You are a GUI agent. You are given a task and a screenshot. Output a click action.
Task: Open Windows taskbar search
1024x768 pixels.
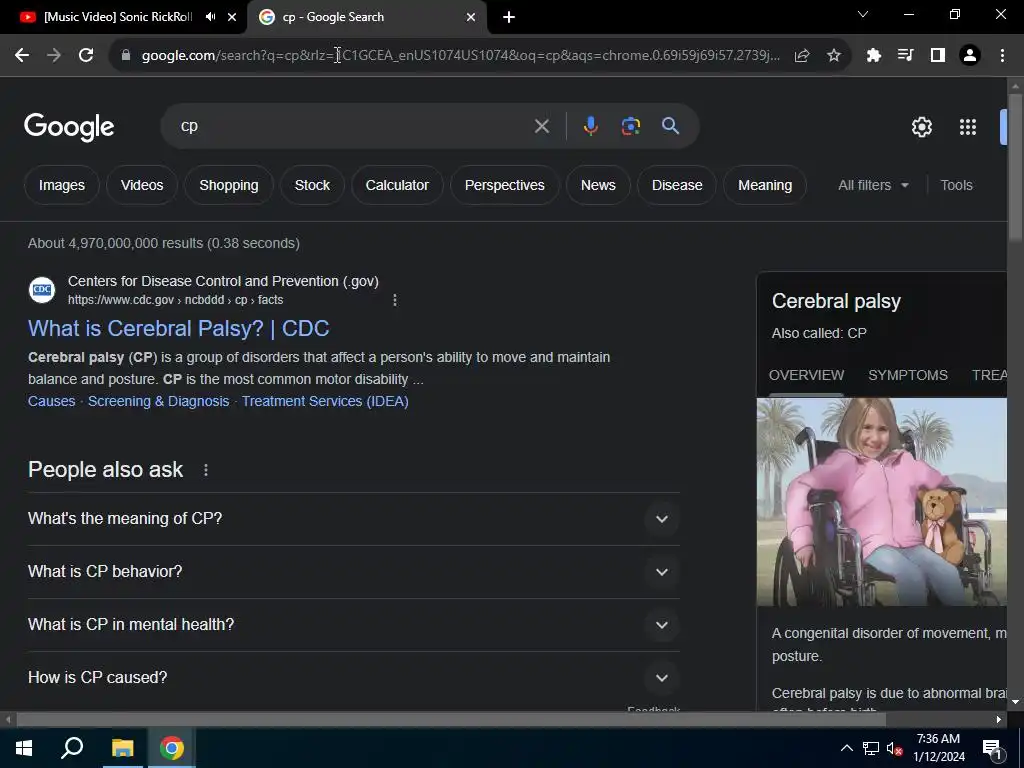point(72,748)
